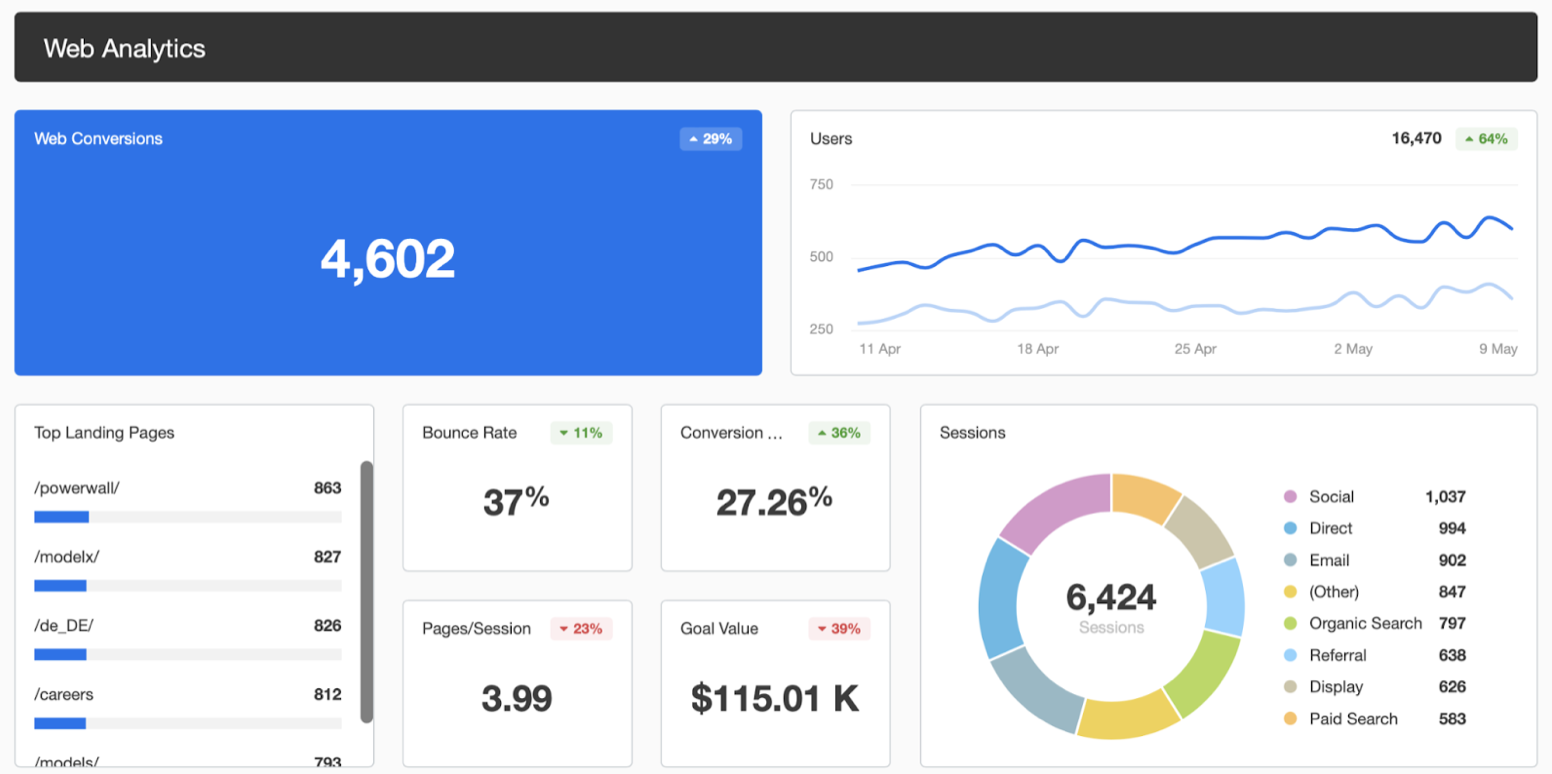Select the Display legend color dot
This screenshot has height=774, width=1552.
coord(1290,687)
